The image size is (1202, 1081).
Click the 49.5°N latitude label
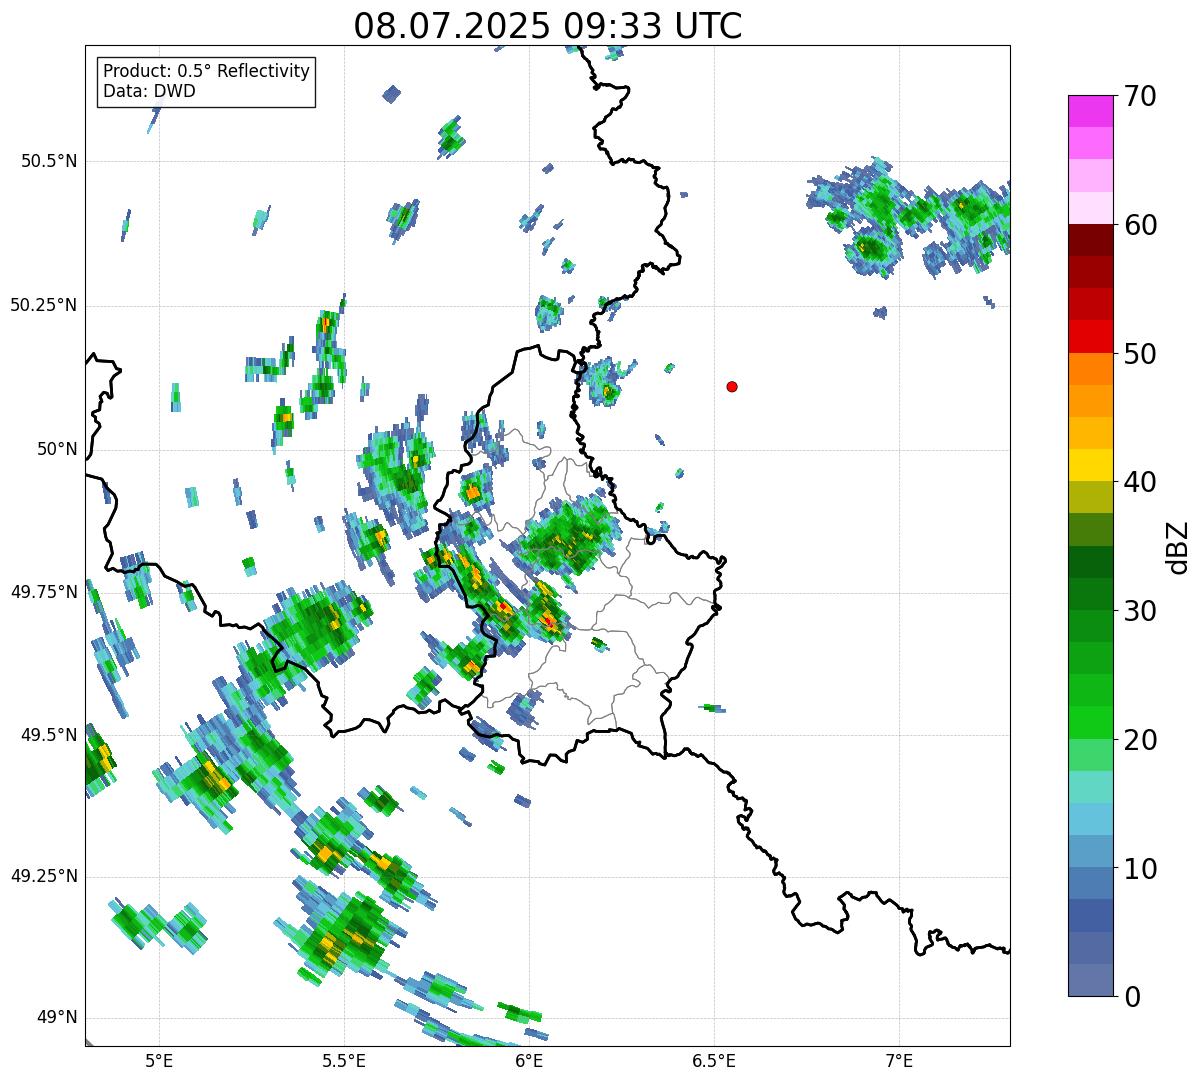(49, 735)
